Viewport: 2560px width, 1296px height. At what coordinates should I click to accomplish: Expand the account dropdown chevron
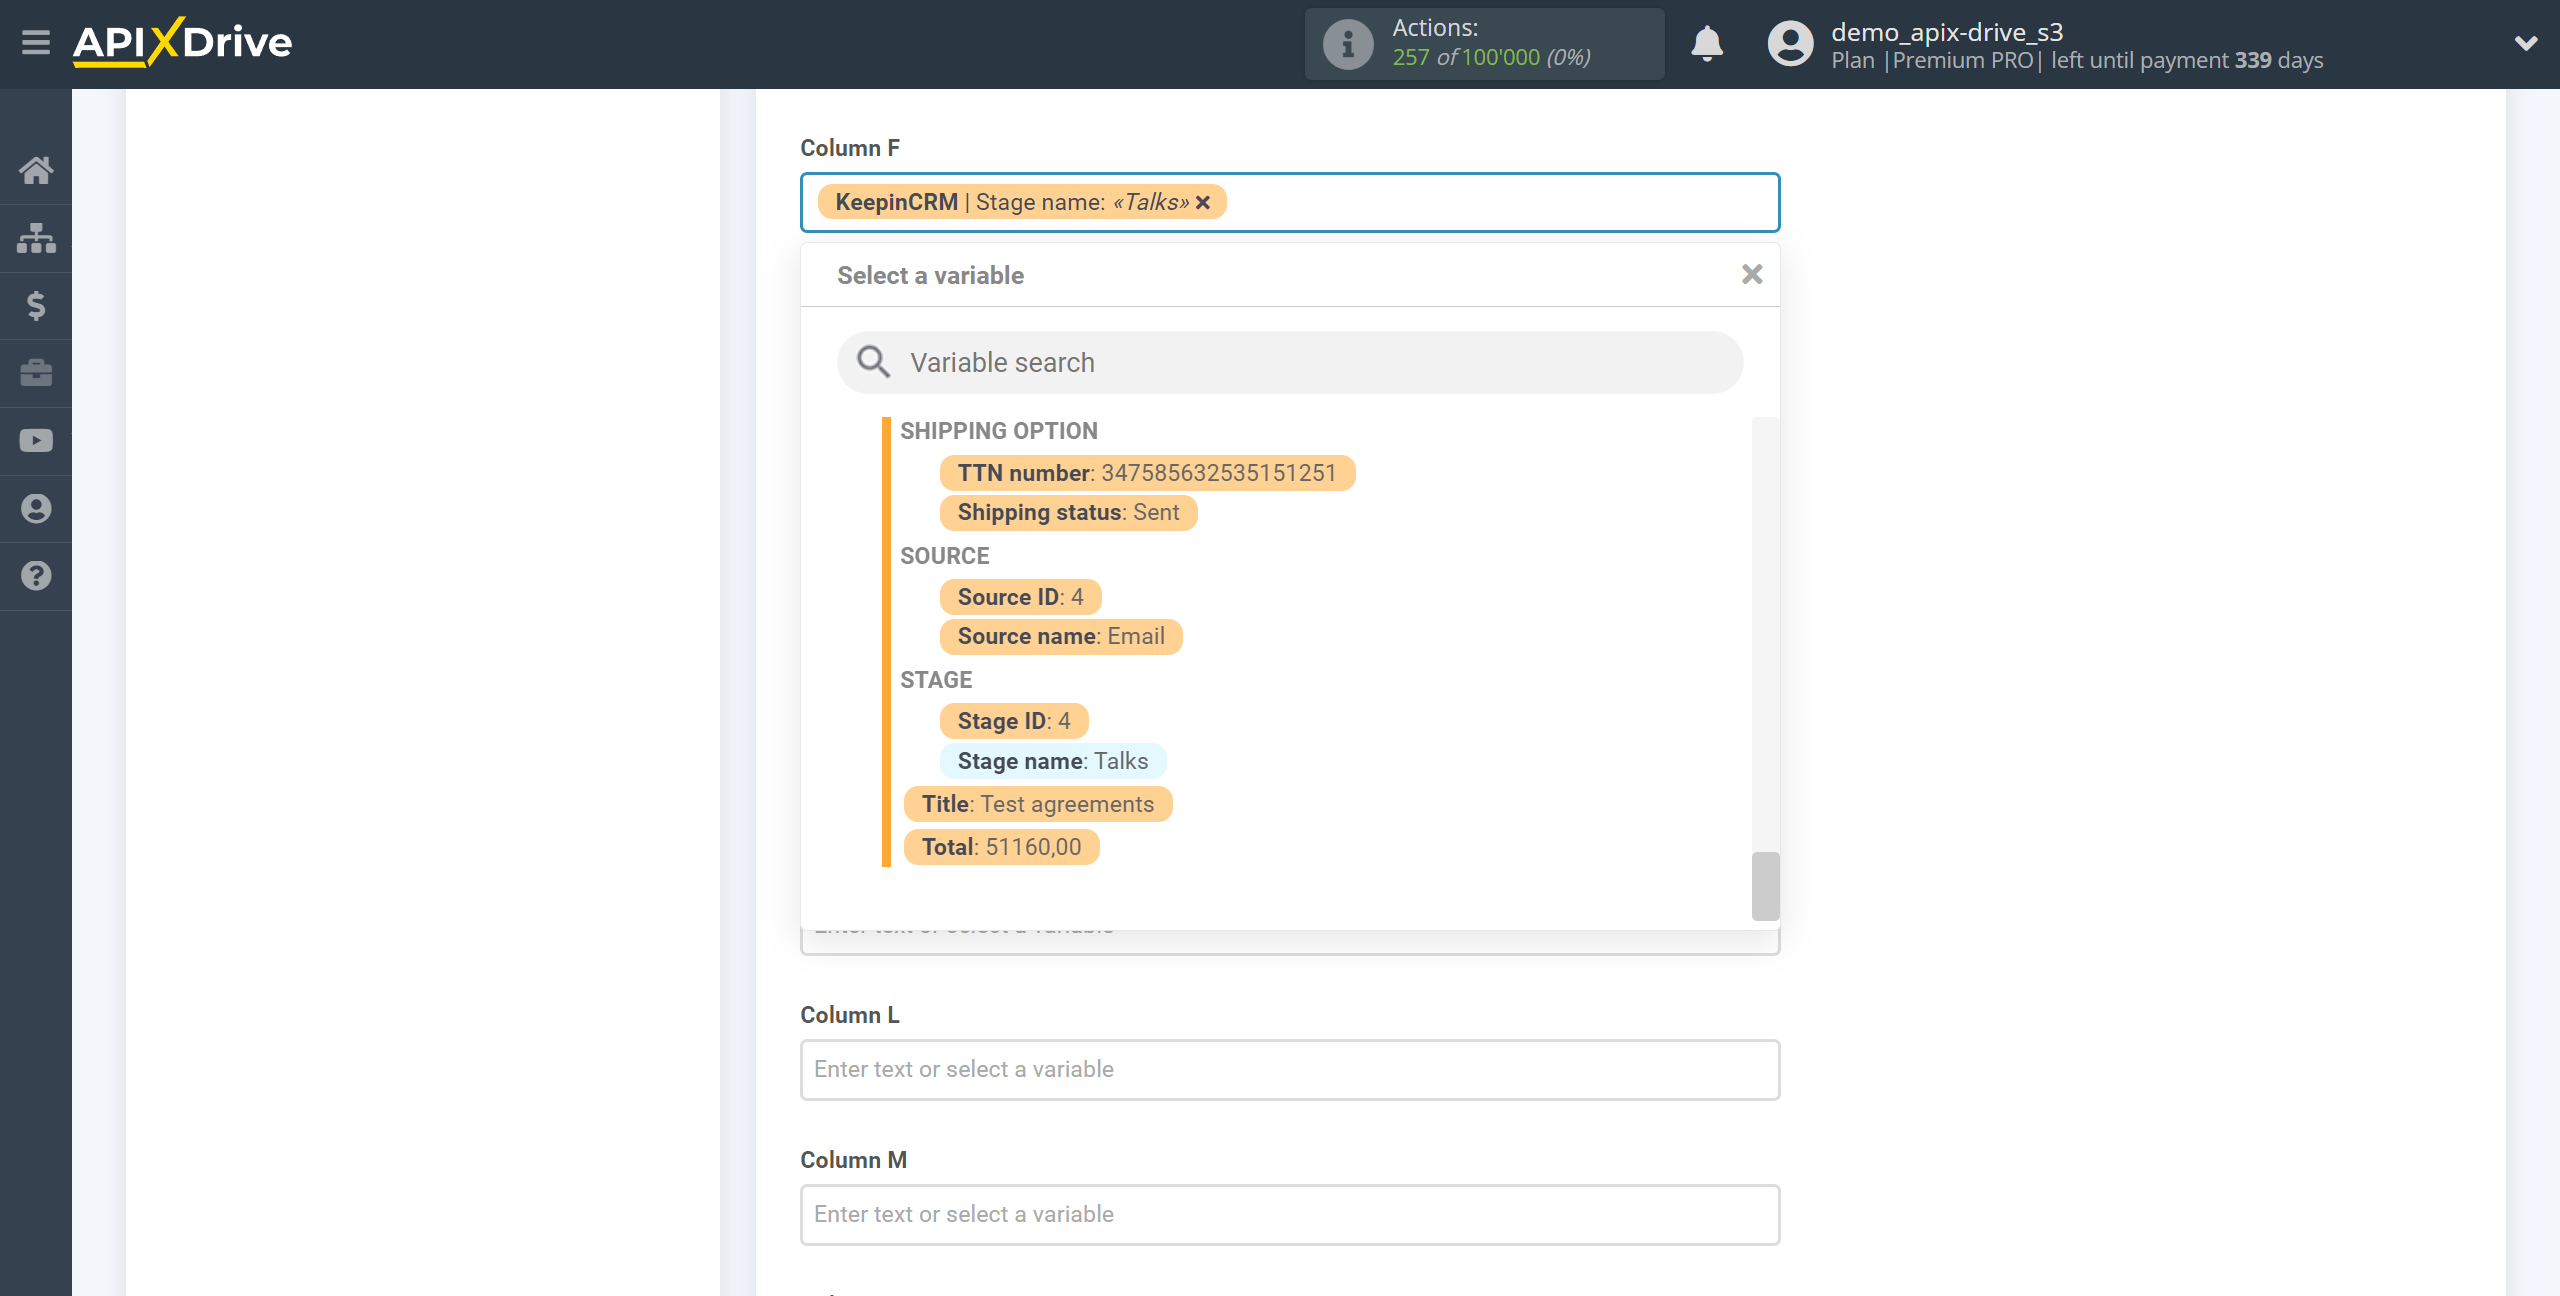coord(2526,44)
